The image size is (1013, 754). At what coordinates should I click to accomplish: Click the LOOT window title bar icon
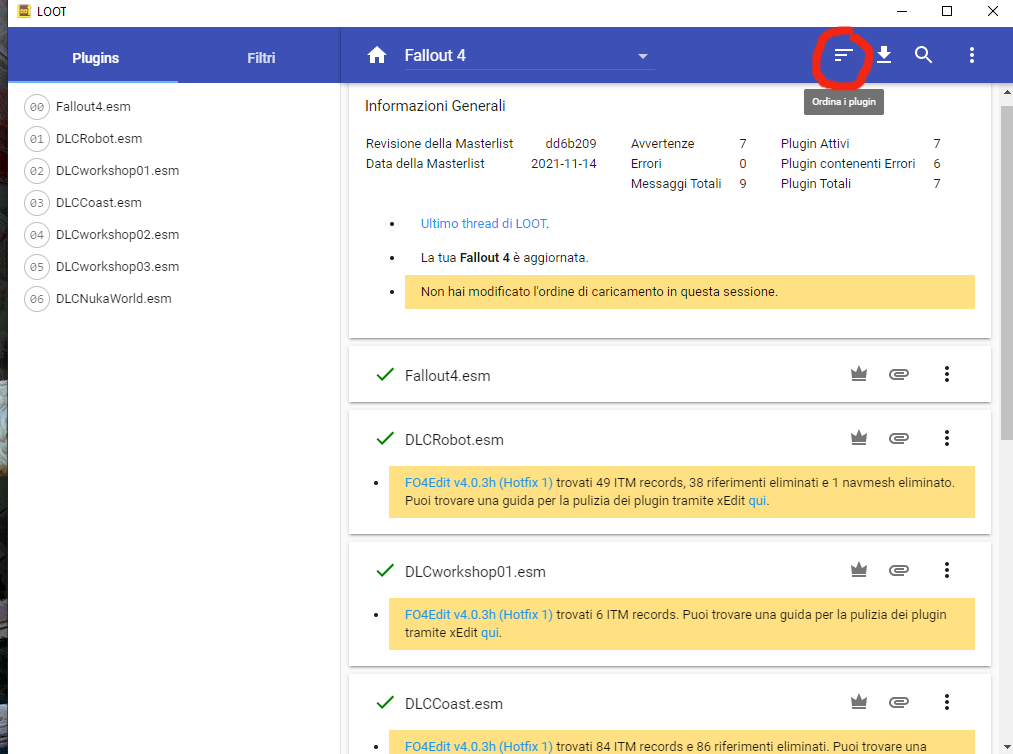24,11
